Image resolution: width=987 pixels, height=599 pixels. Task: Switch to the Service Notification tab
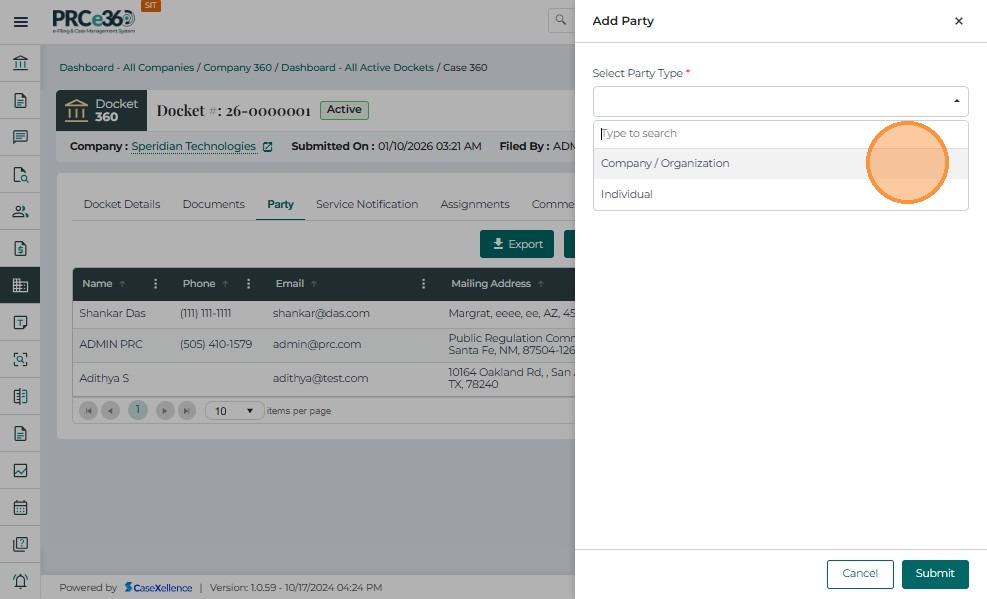(x=367, y=204)
